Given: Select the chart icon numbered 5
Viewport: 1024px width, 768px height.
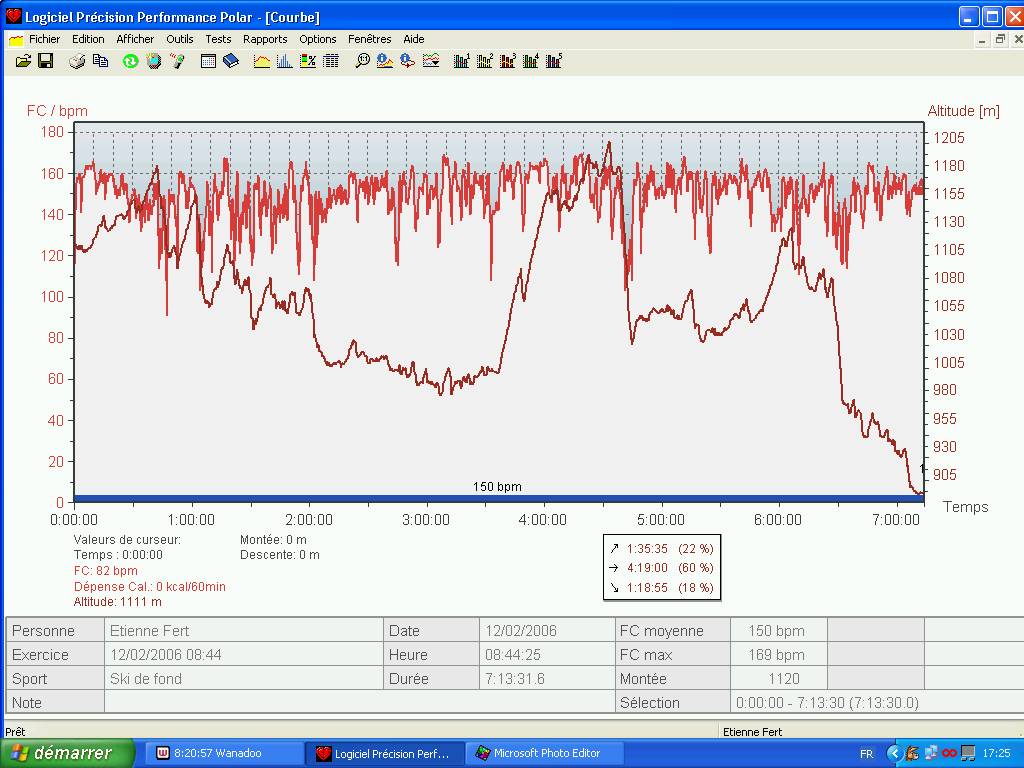Looking at the screenshot, I should click(554, 61).
